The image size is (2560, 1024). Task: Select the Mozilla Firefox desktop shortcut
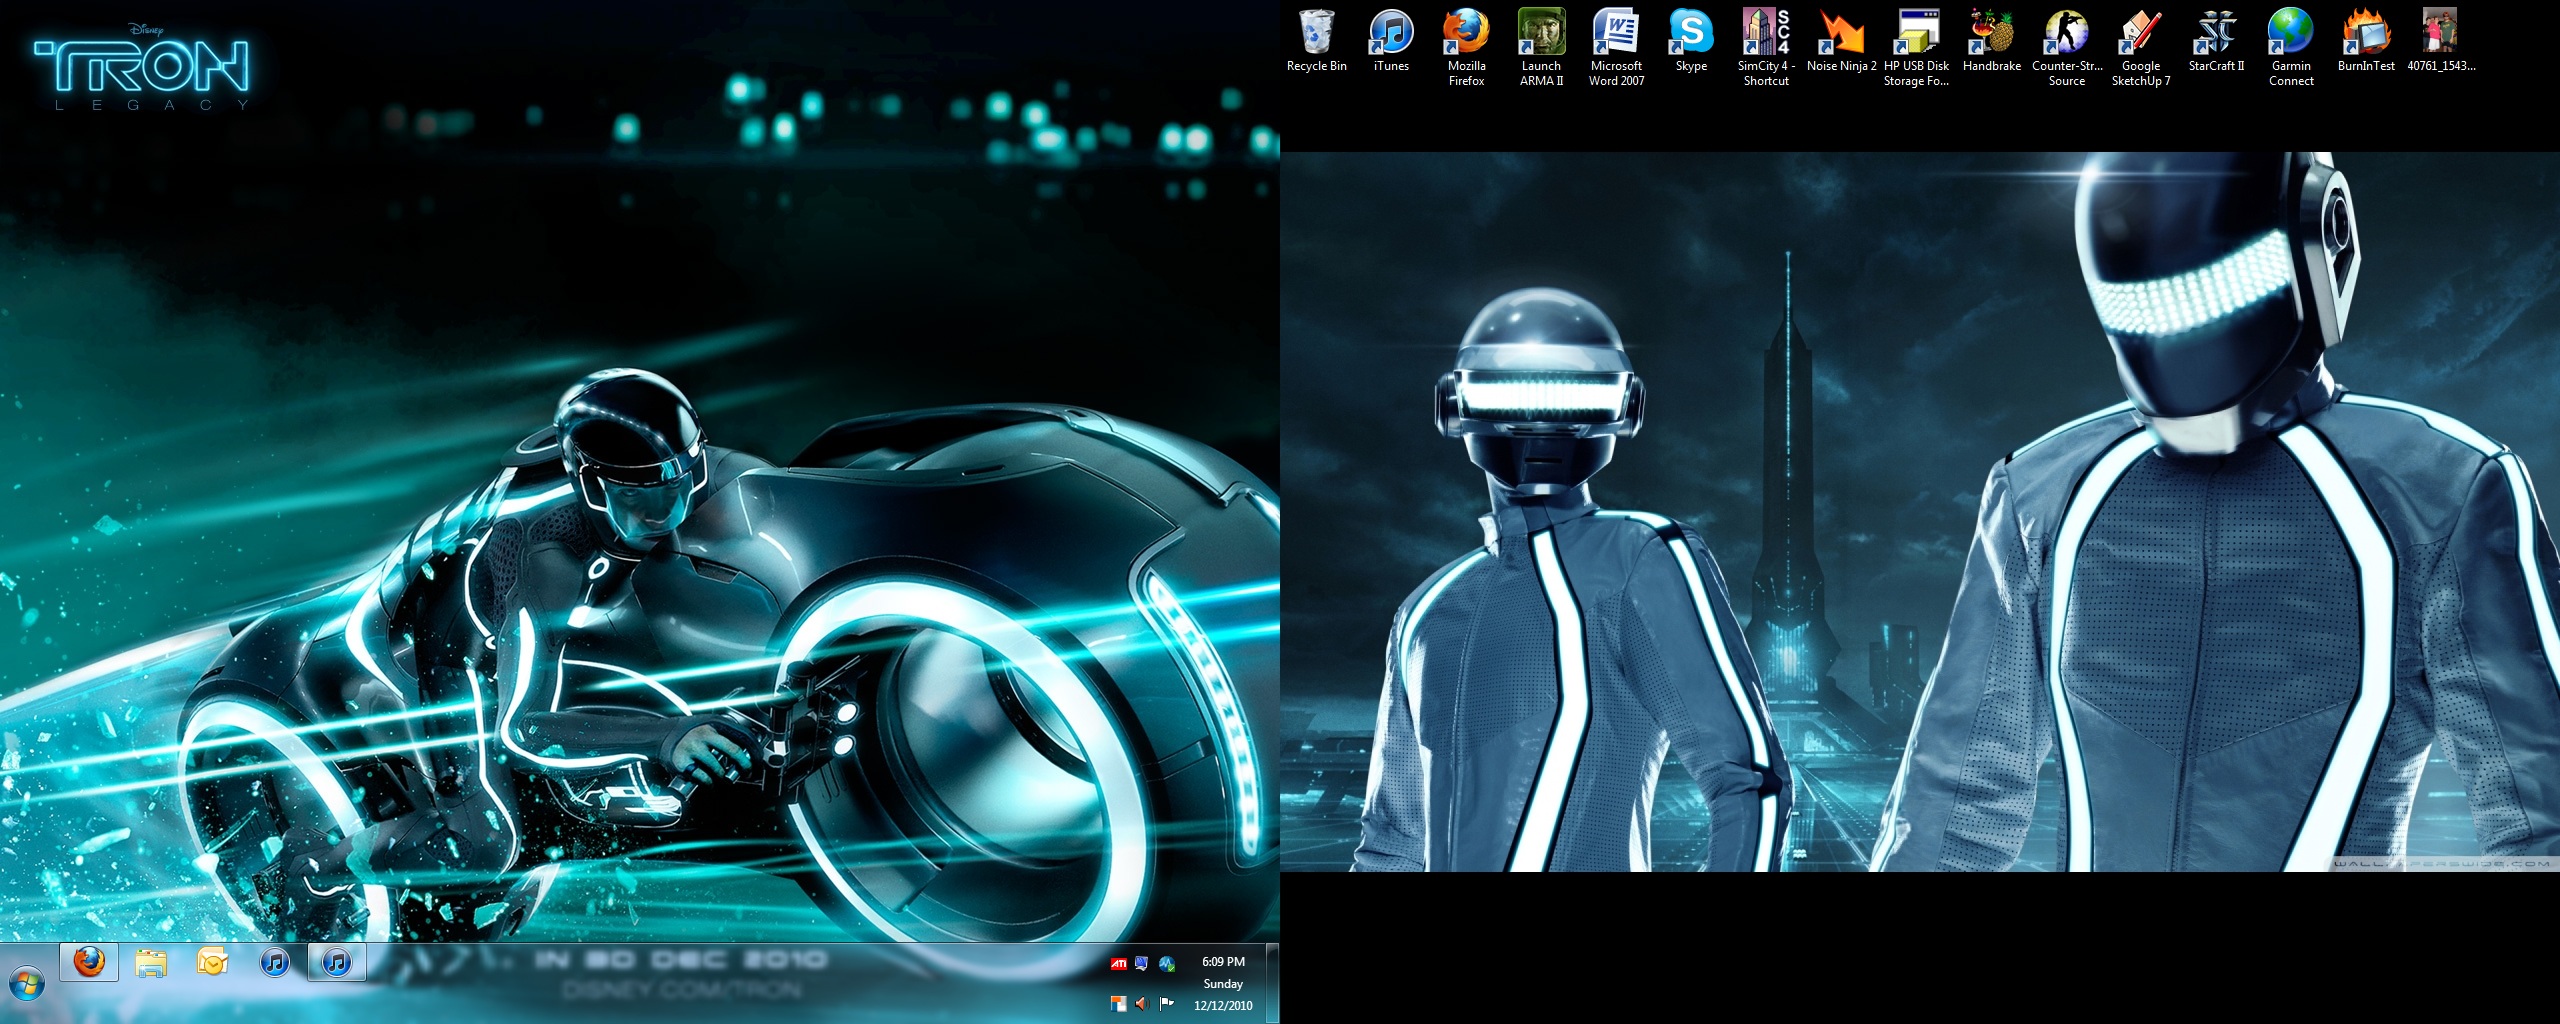1466,48
